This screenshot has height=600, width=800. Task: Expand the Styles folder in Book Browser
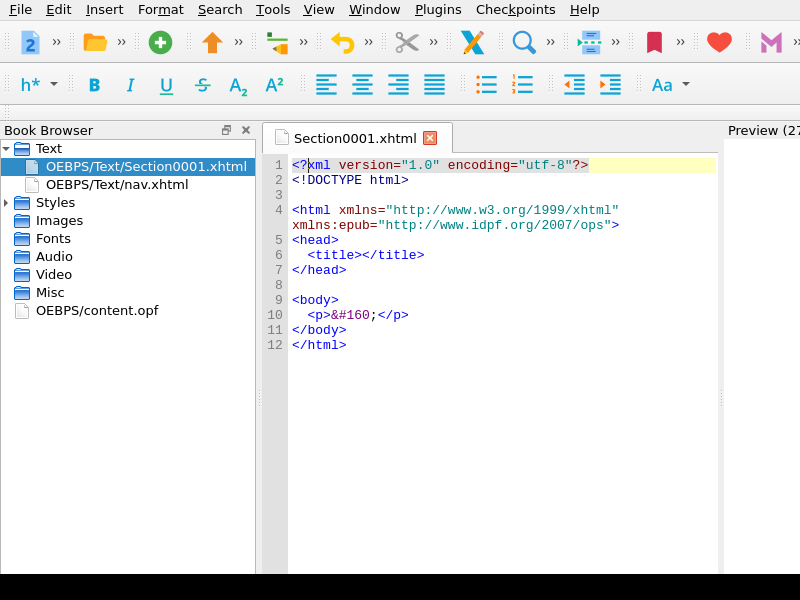tap(7, 202)
